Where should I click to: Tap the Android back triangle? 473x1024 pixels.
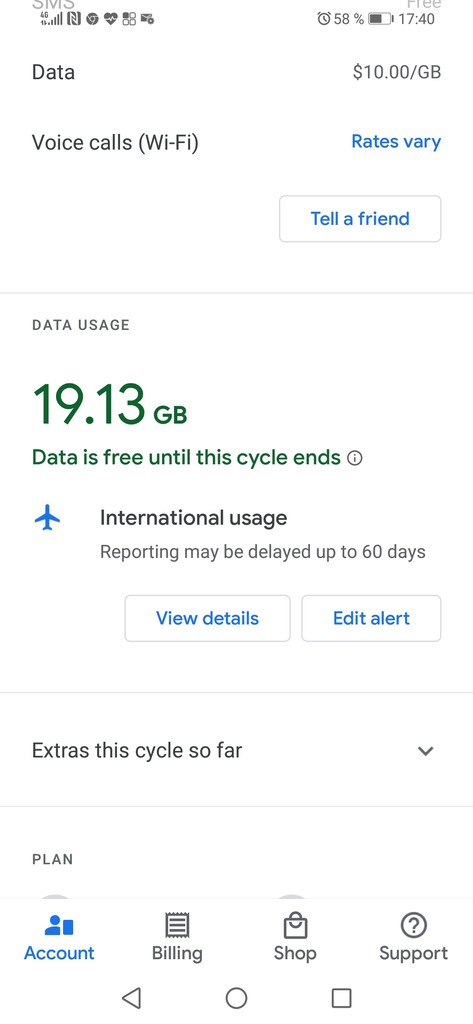[131, 997]
